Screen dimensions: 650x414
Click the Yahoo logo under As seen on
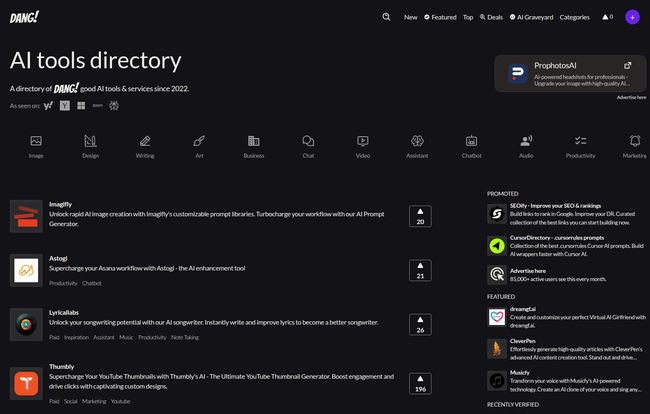(48, 105)
